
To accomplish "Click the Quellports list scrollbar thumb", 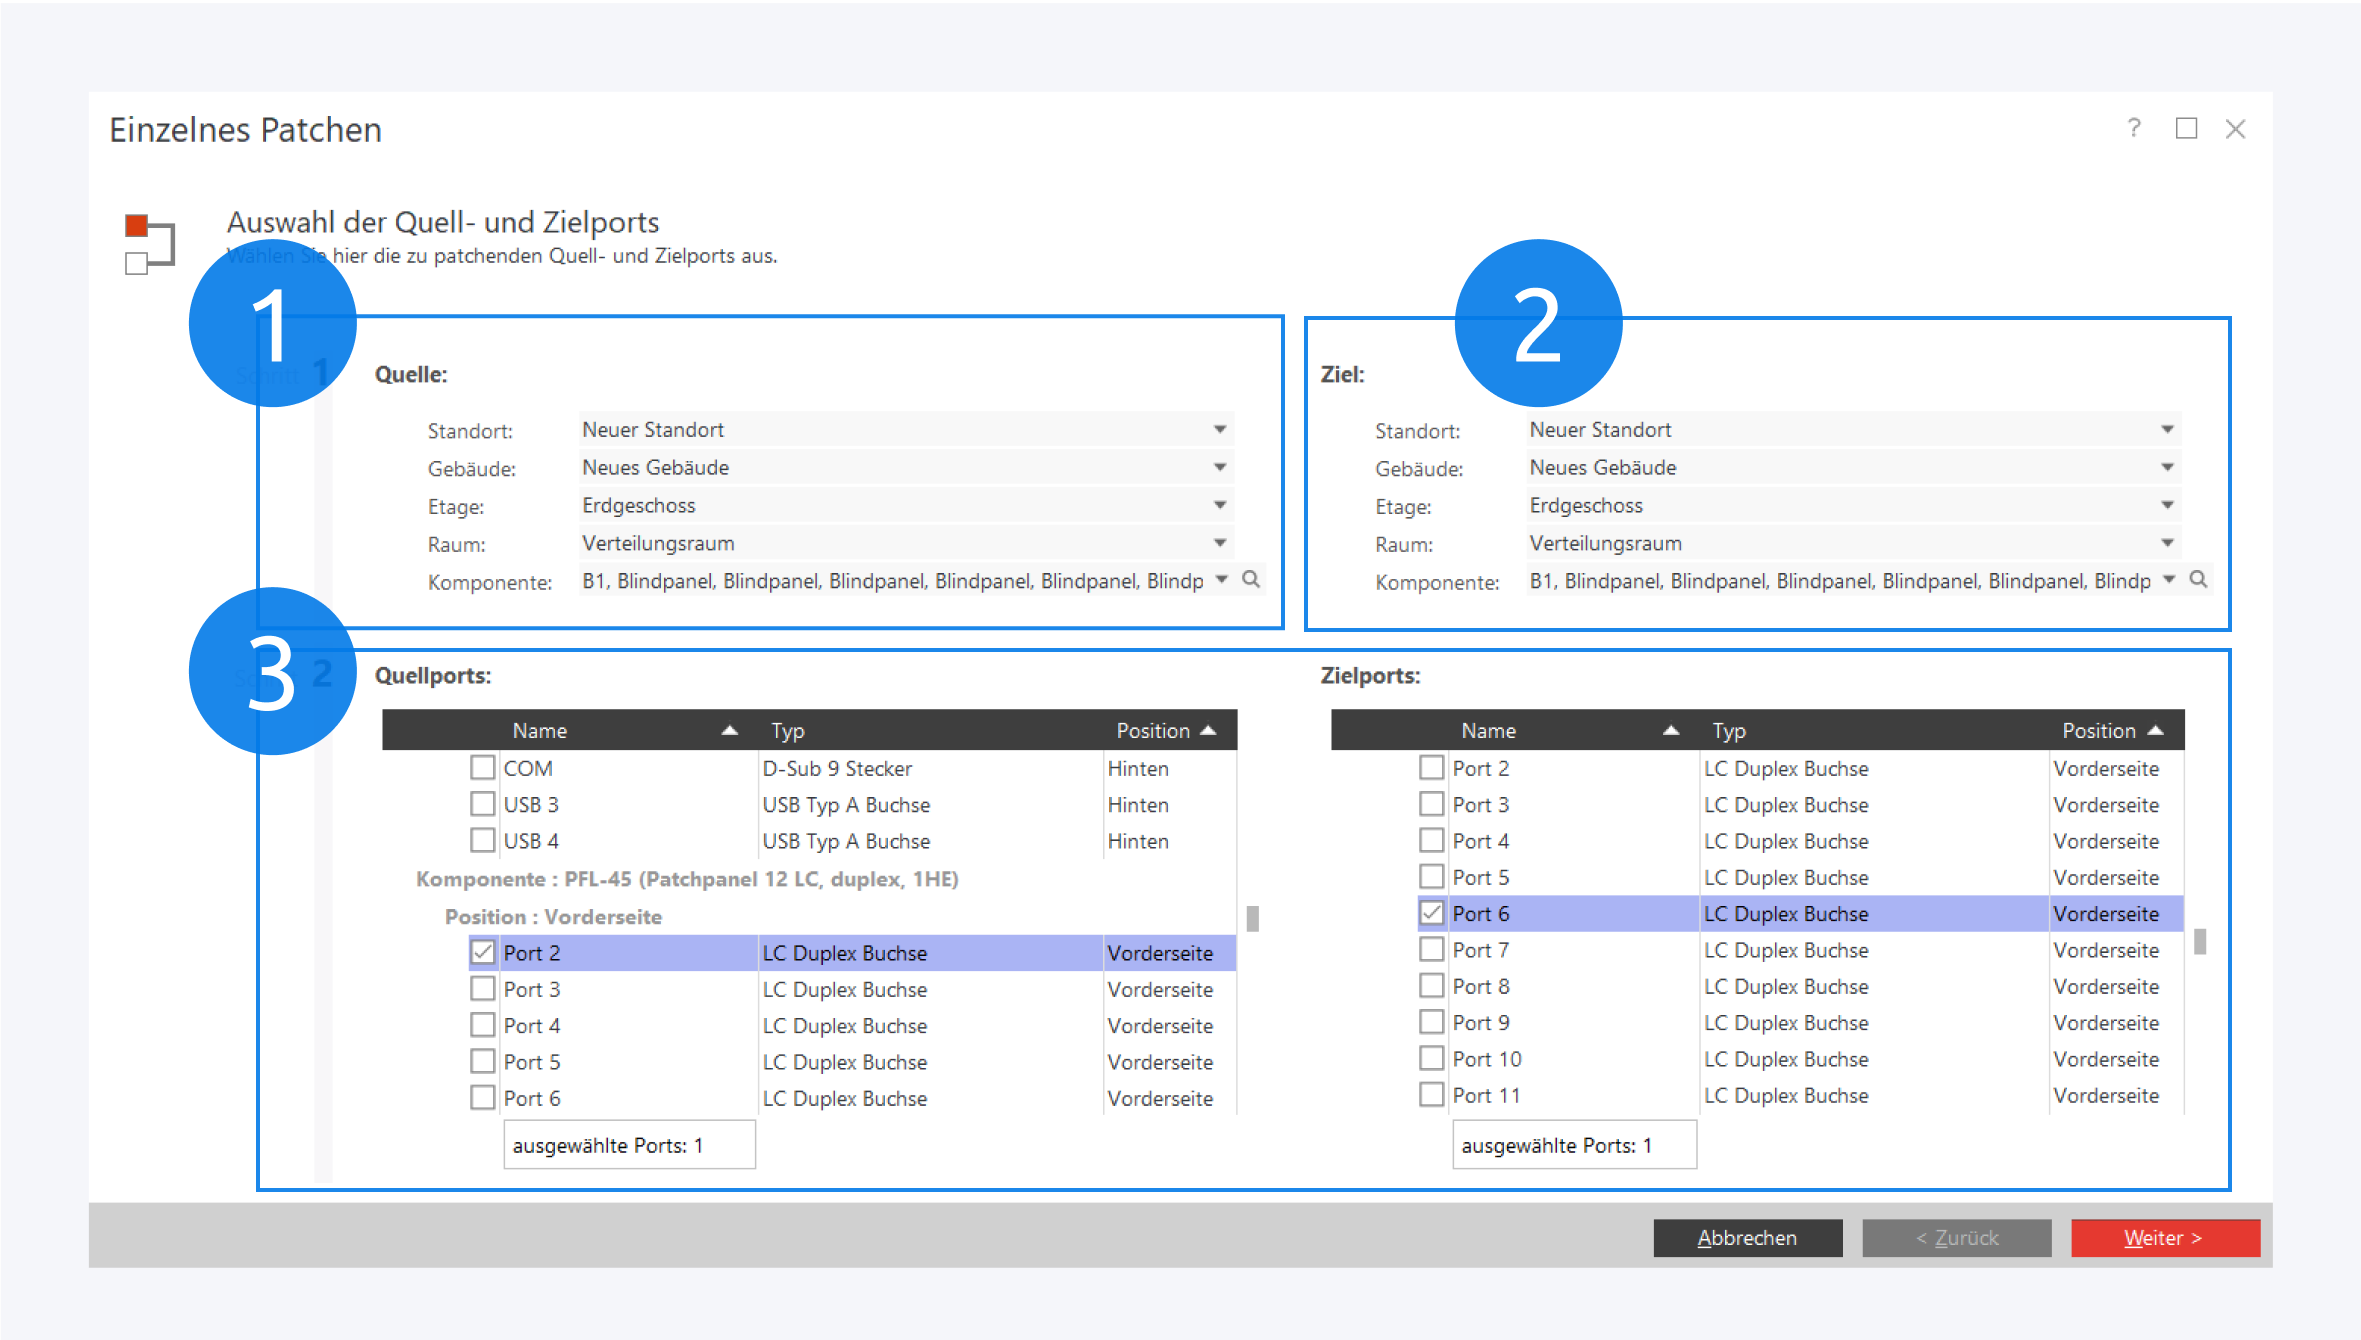I will (x=1252, y=918).
